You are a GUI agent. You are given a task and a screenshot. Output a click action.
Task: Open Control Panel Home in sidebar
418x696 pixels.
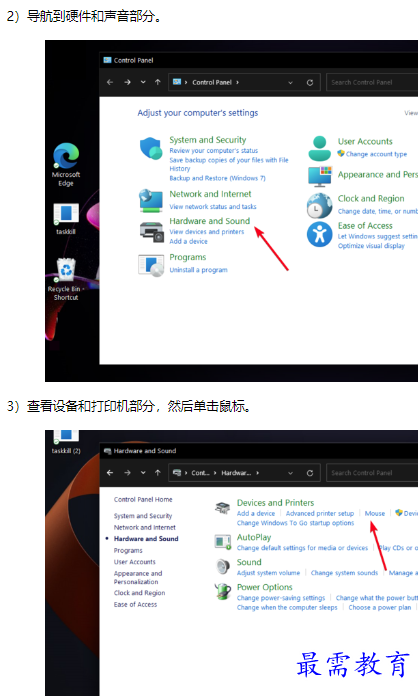click(143, 499)
